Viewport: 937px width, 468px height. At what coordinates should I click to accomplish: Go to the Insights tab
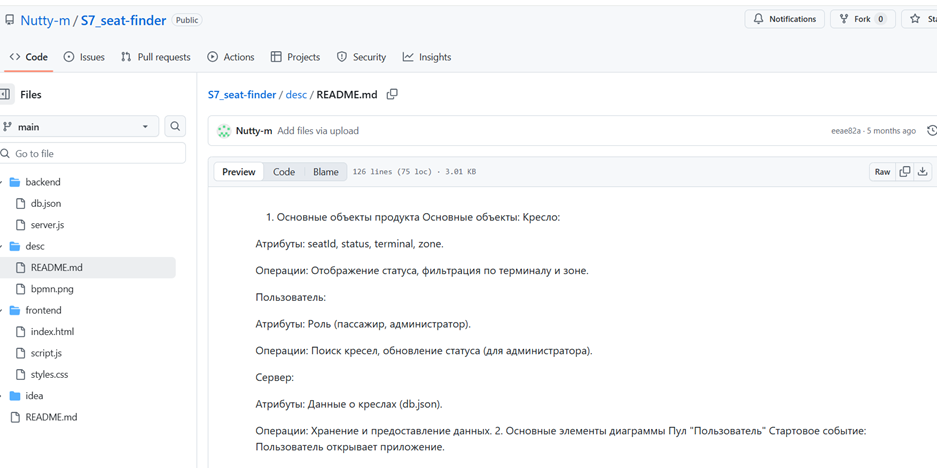point(426,57)
